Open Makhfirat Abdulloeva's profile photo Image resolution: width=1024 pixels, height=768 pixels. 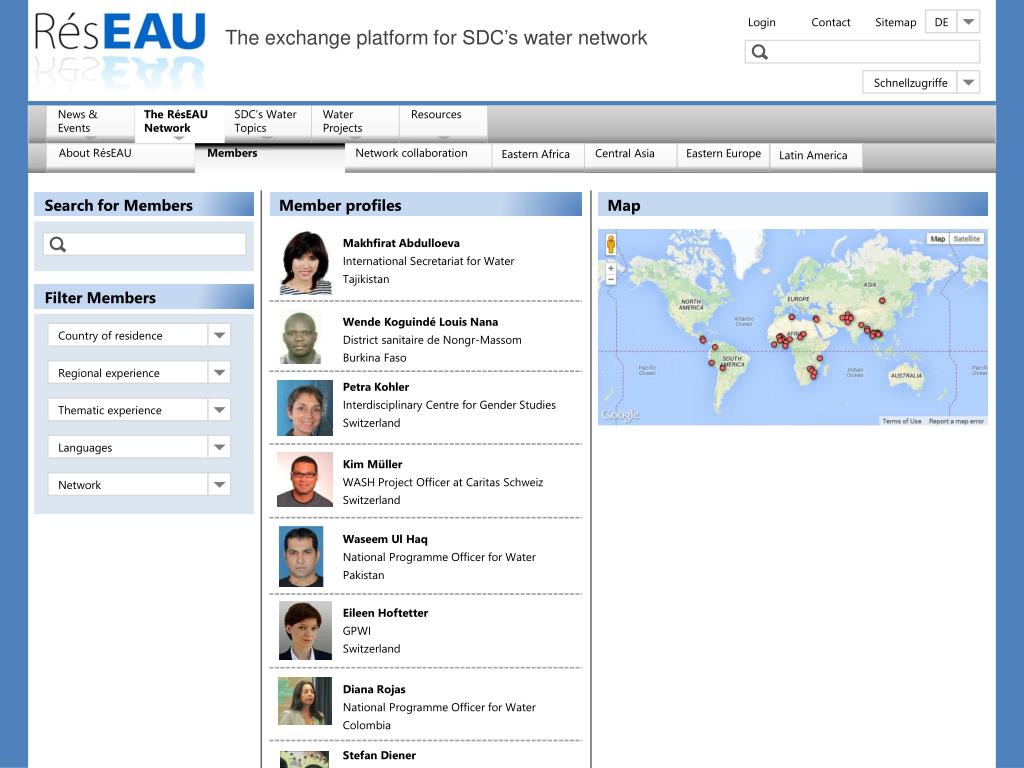305,263
